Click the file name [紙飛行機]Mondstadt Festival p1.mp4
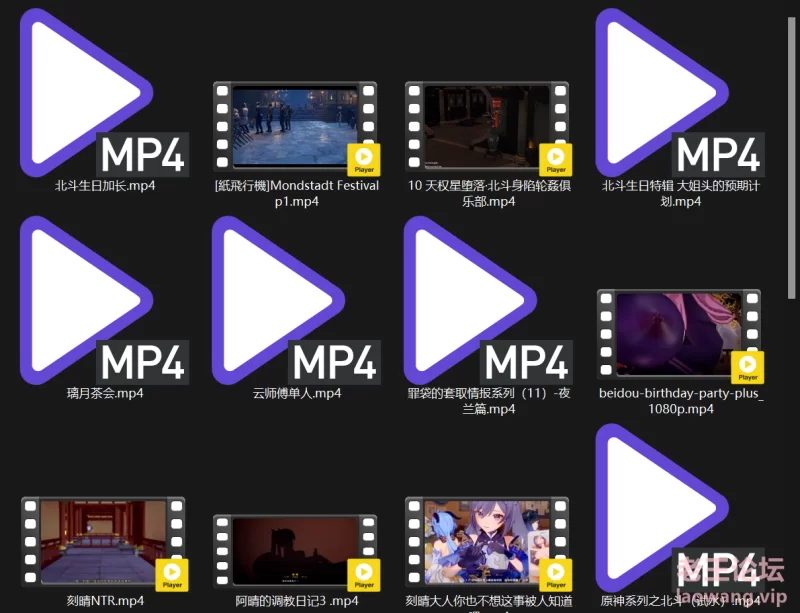This screenshot has height=613, width=800. click(296, 193)
